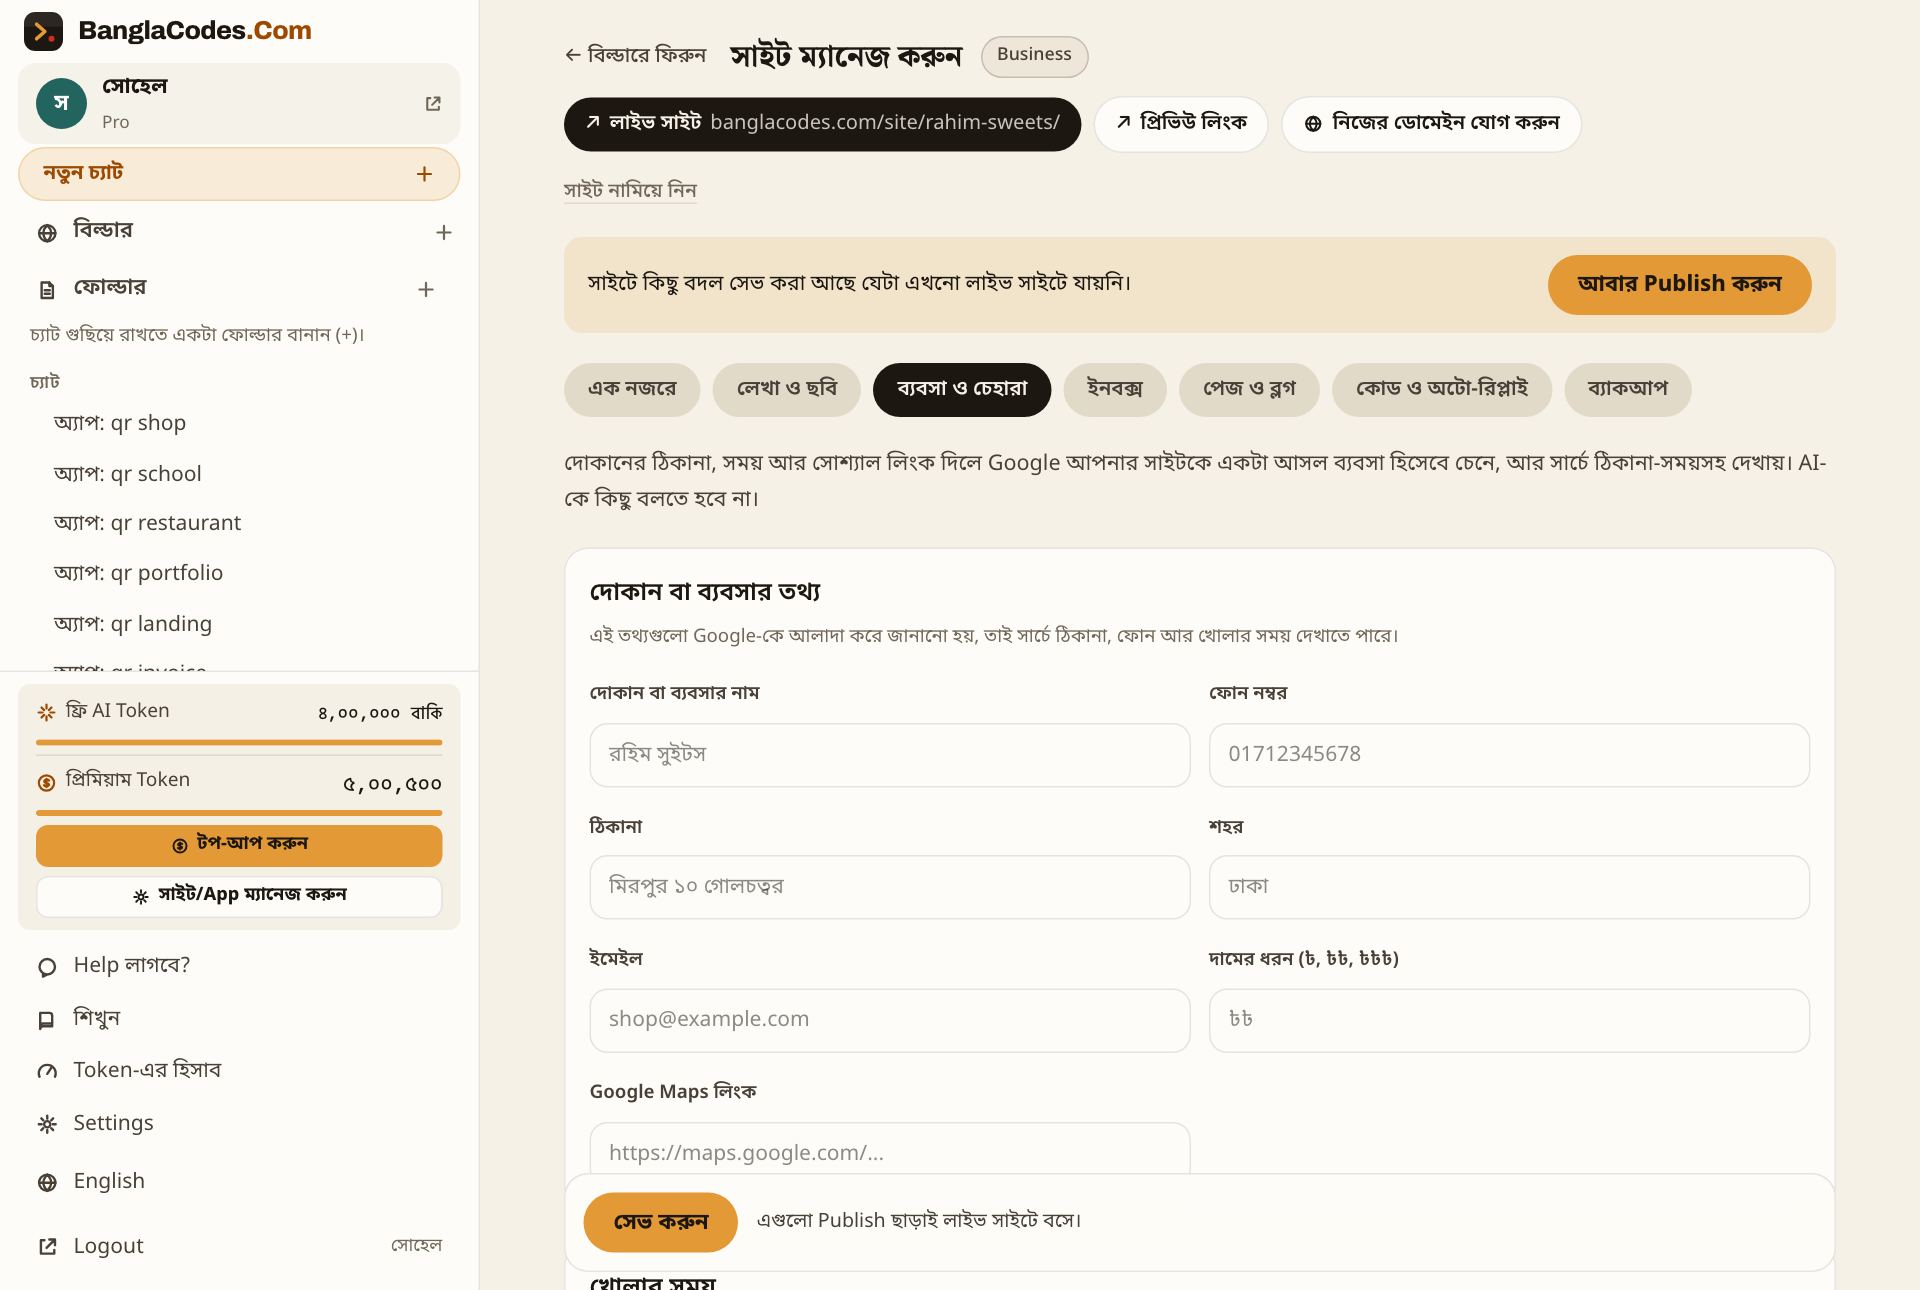Open chat অ্যাপ: qr restaurant
This screenshot has width=1920, height=1290.
(x=147, y=523)
